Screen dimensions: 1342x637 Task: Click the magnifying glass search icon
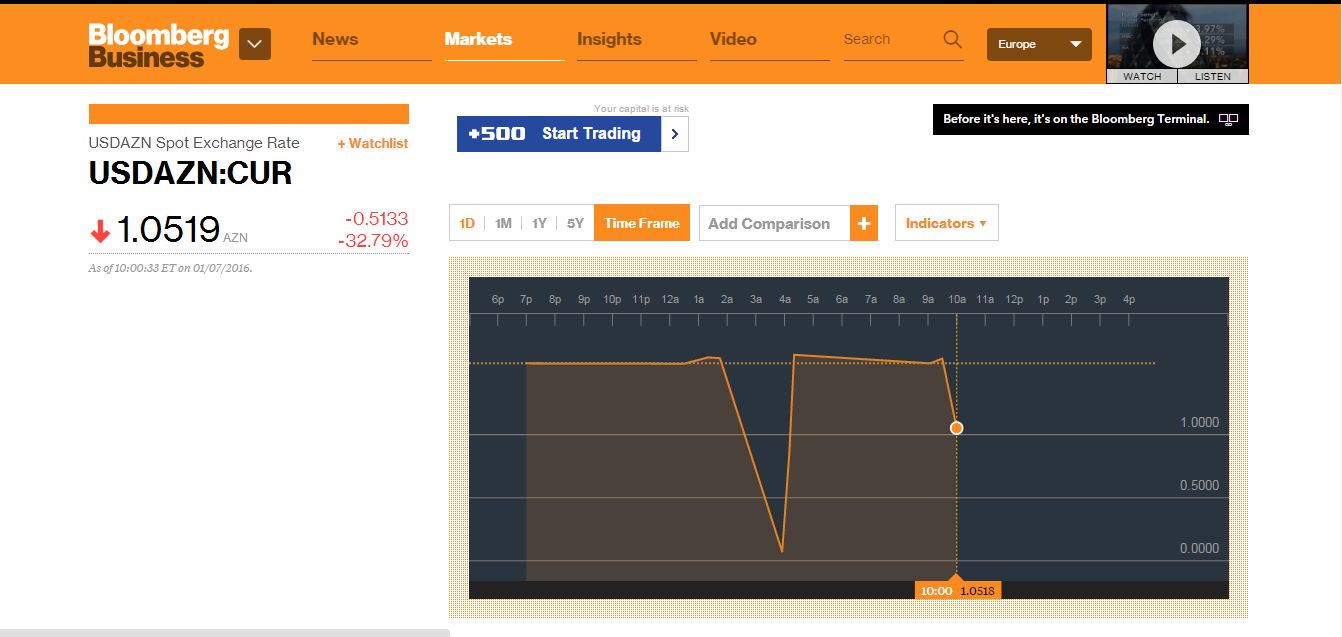click(952, 40)
